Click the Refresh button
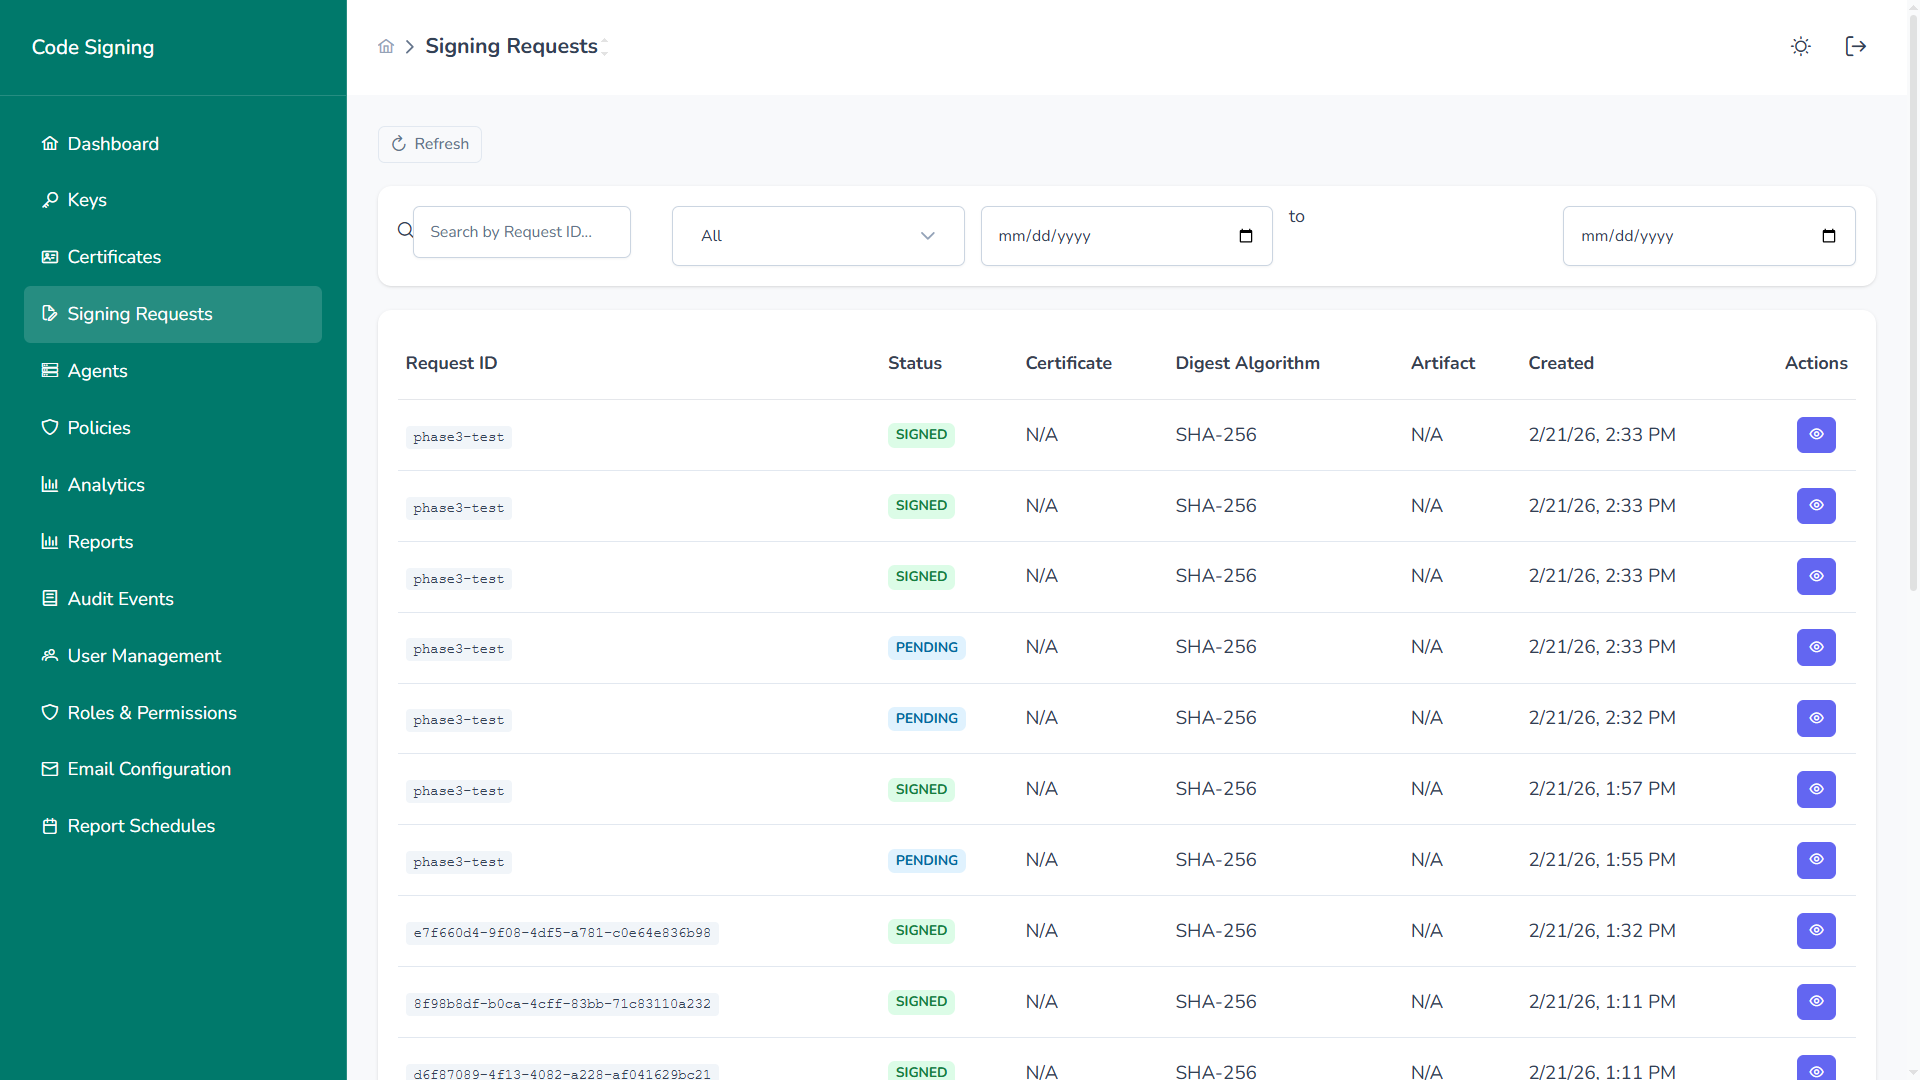The width and height of the screenshot is (1920, 1080). [x=430, y=144]
